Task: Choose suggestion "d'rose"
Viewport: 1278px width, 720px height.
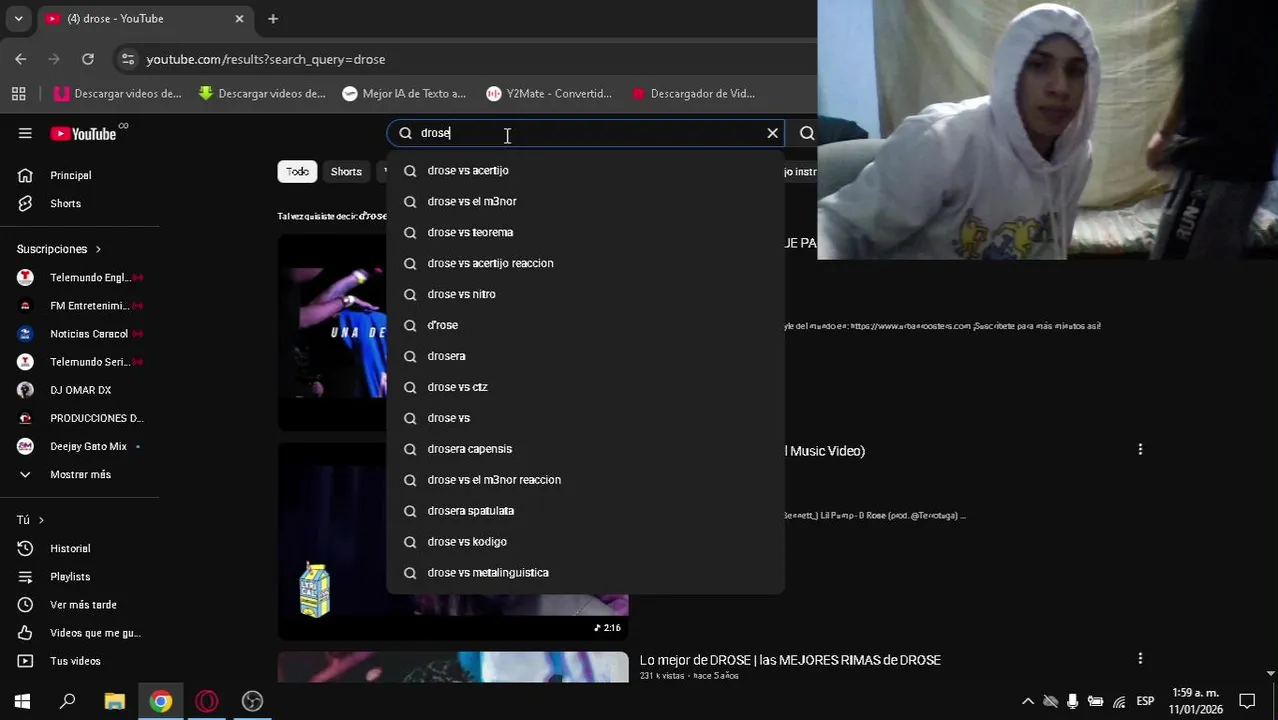Action: (x=585, y=325)
